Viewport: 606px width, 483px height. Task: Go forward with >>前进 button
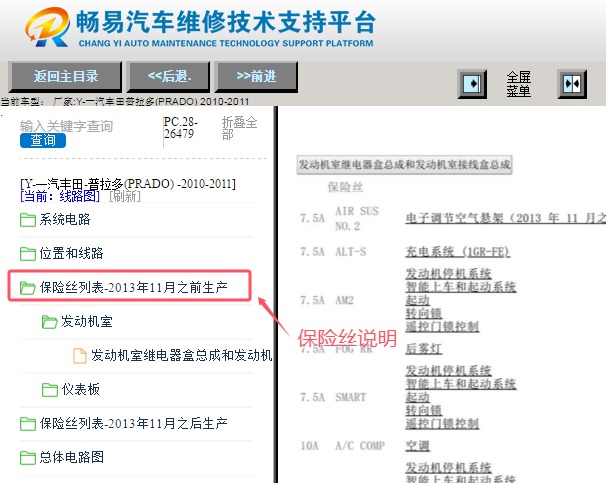[x=256, y=77]
